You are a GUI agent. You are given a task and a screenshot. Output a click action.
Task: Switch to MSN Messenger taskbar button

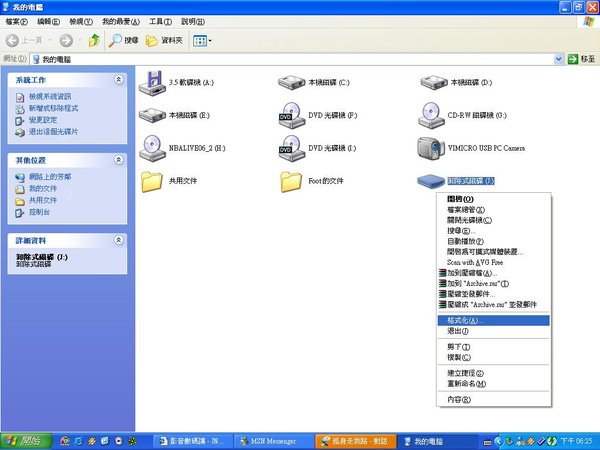(x=272, y=441)
